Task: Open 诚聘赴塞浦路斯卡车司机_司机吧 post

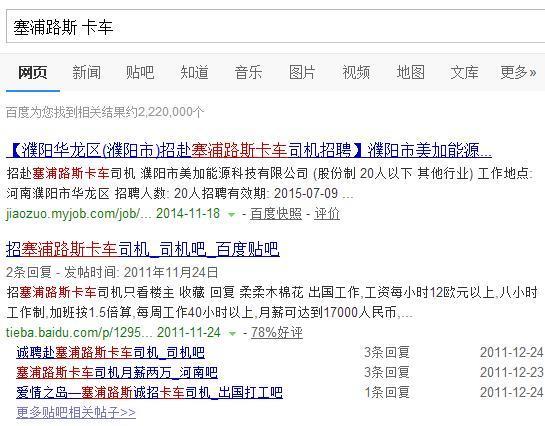Action: (110, 353)
